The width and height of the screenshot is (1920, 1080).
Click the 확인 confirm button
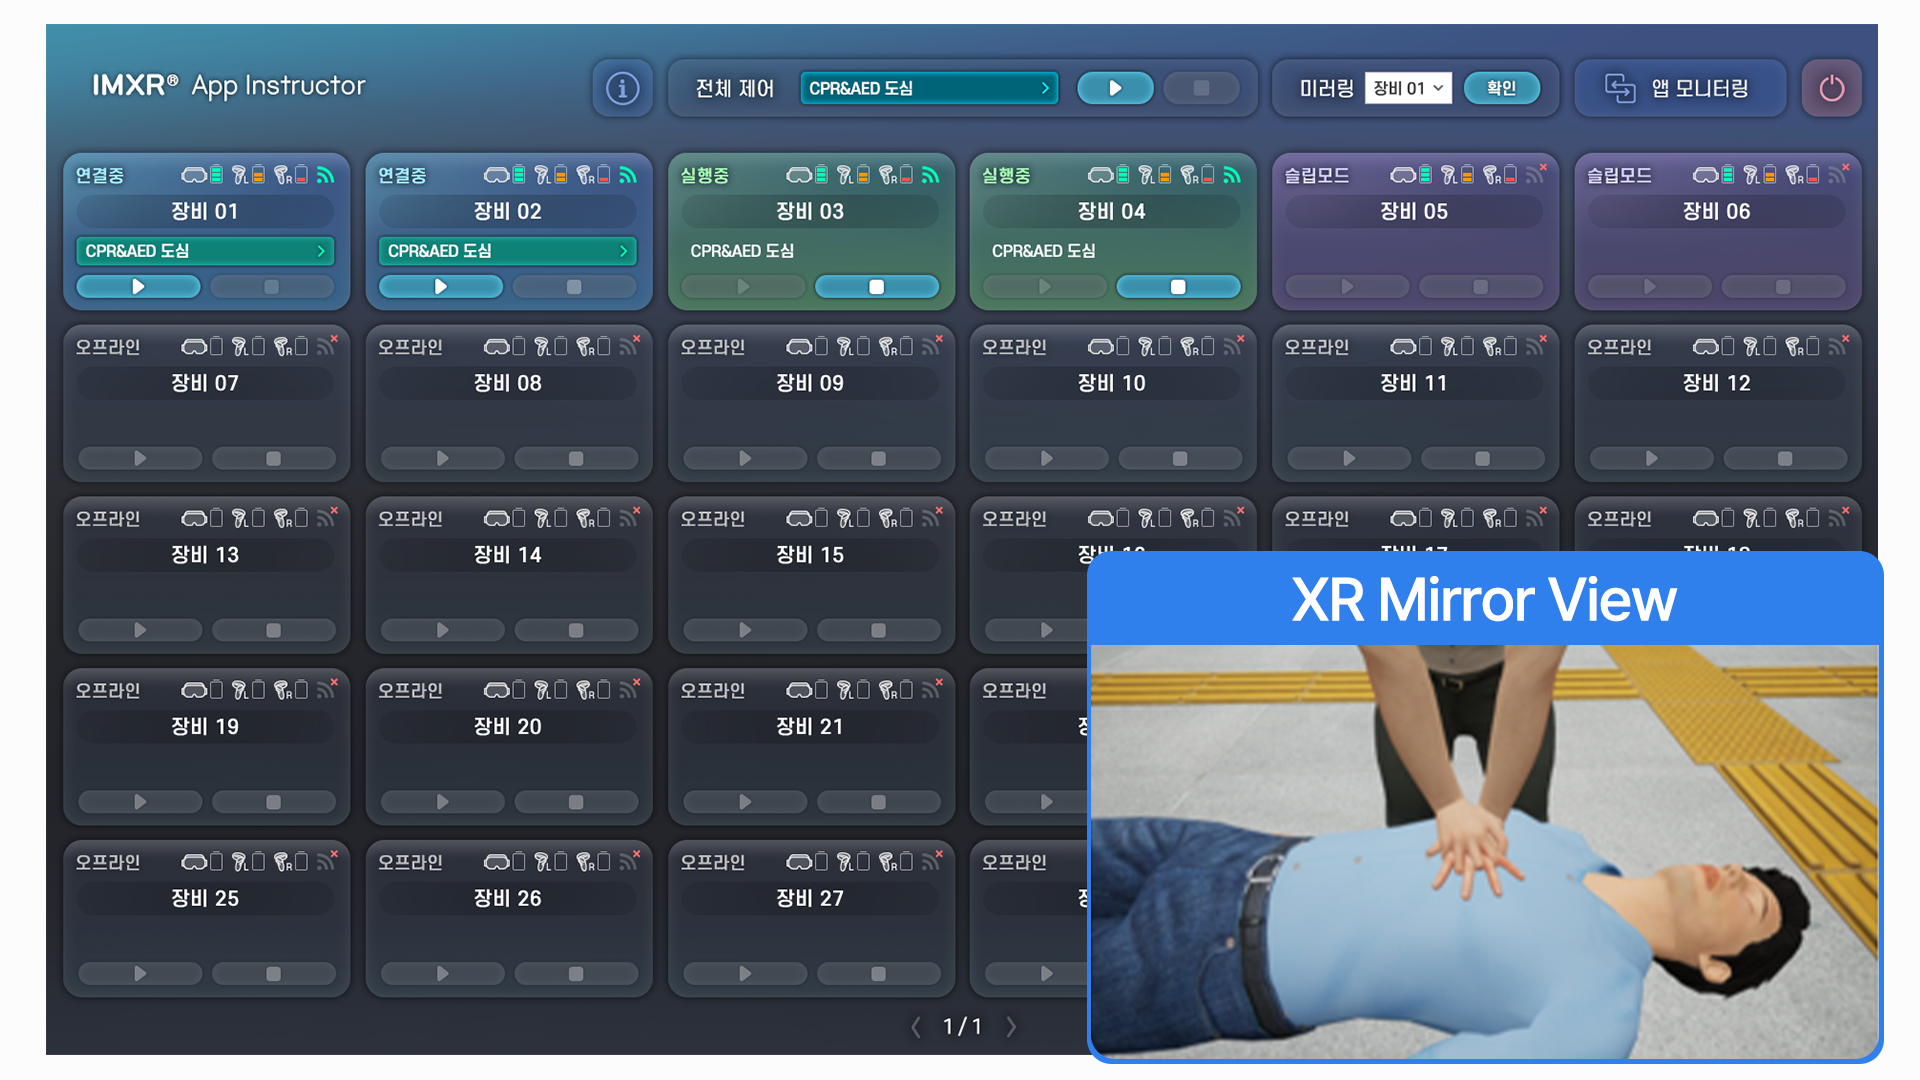(1501, 88)
